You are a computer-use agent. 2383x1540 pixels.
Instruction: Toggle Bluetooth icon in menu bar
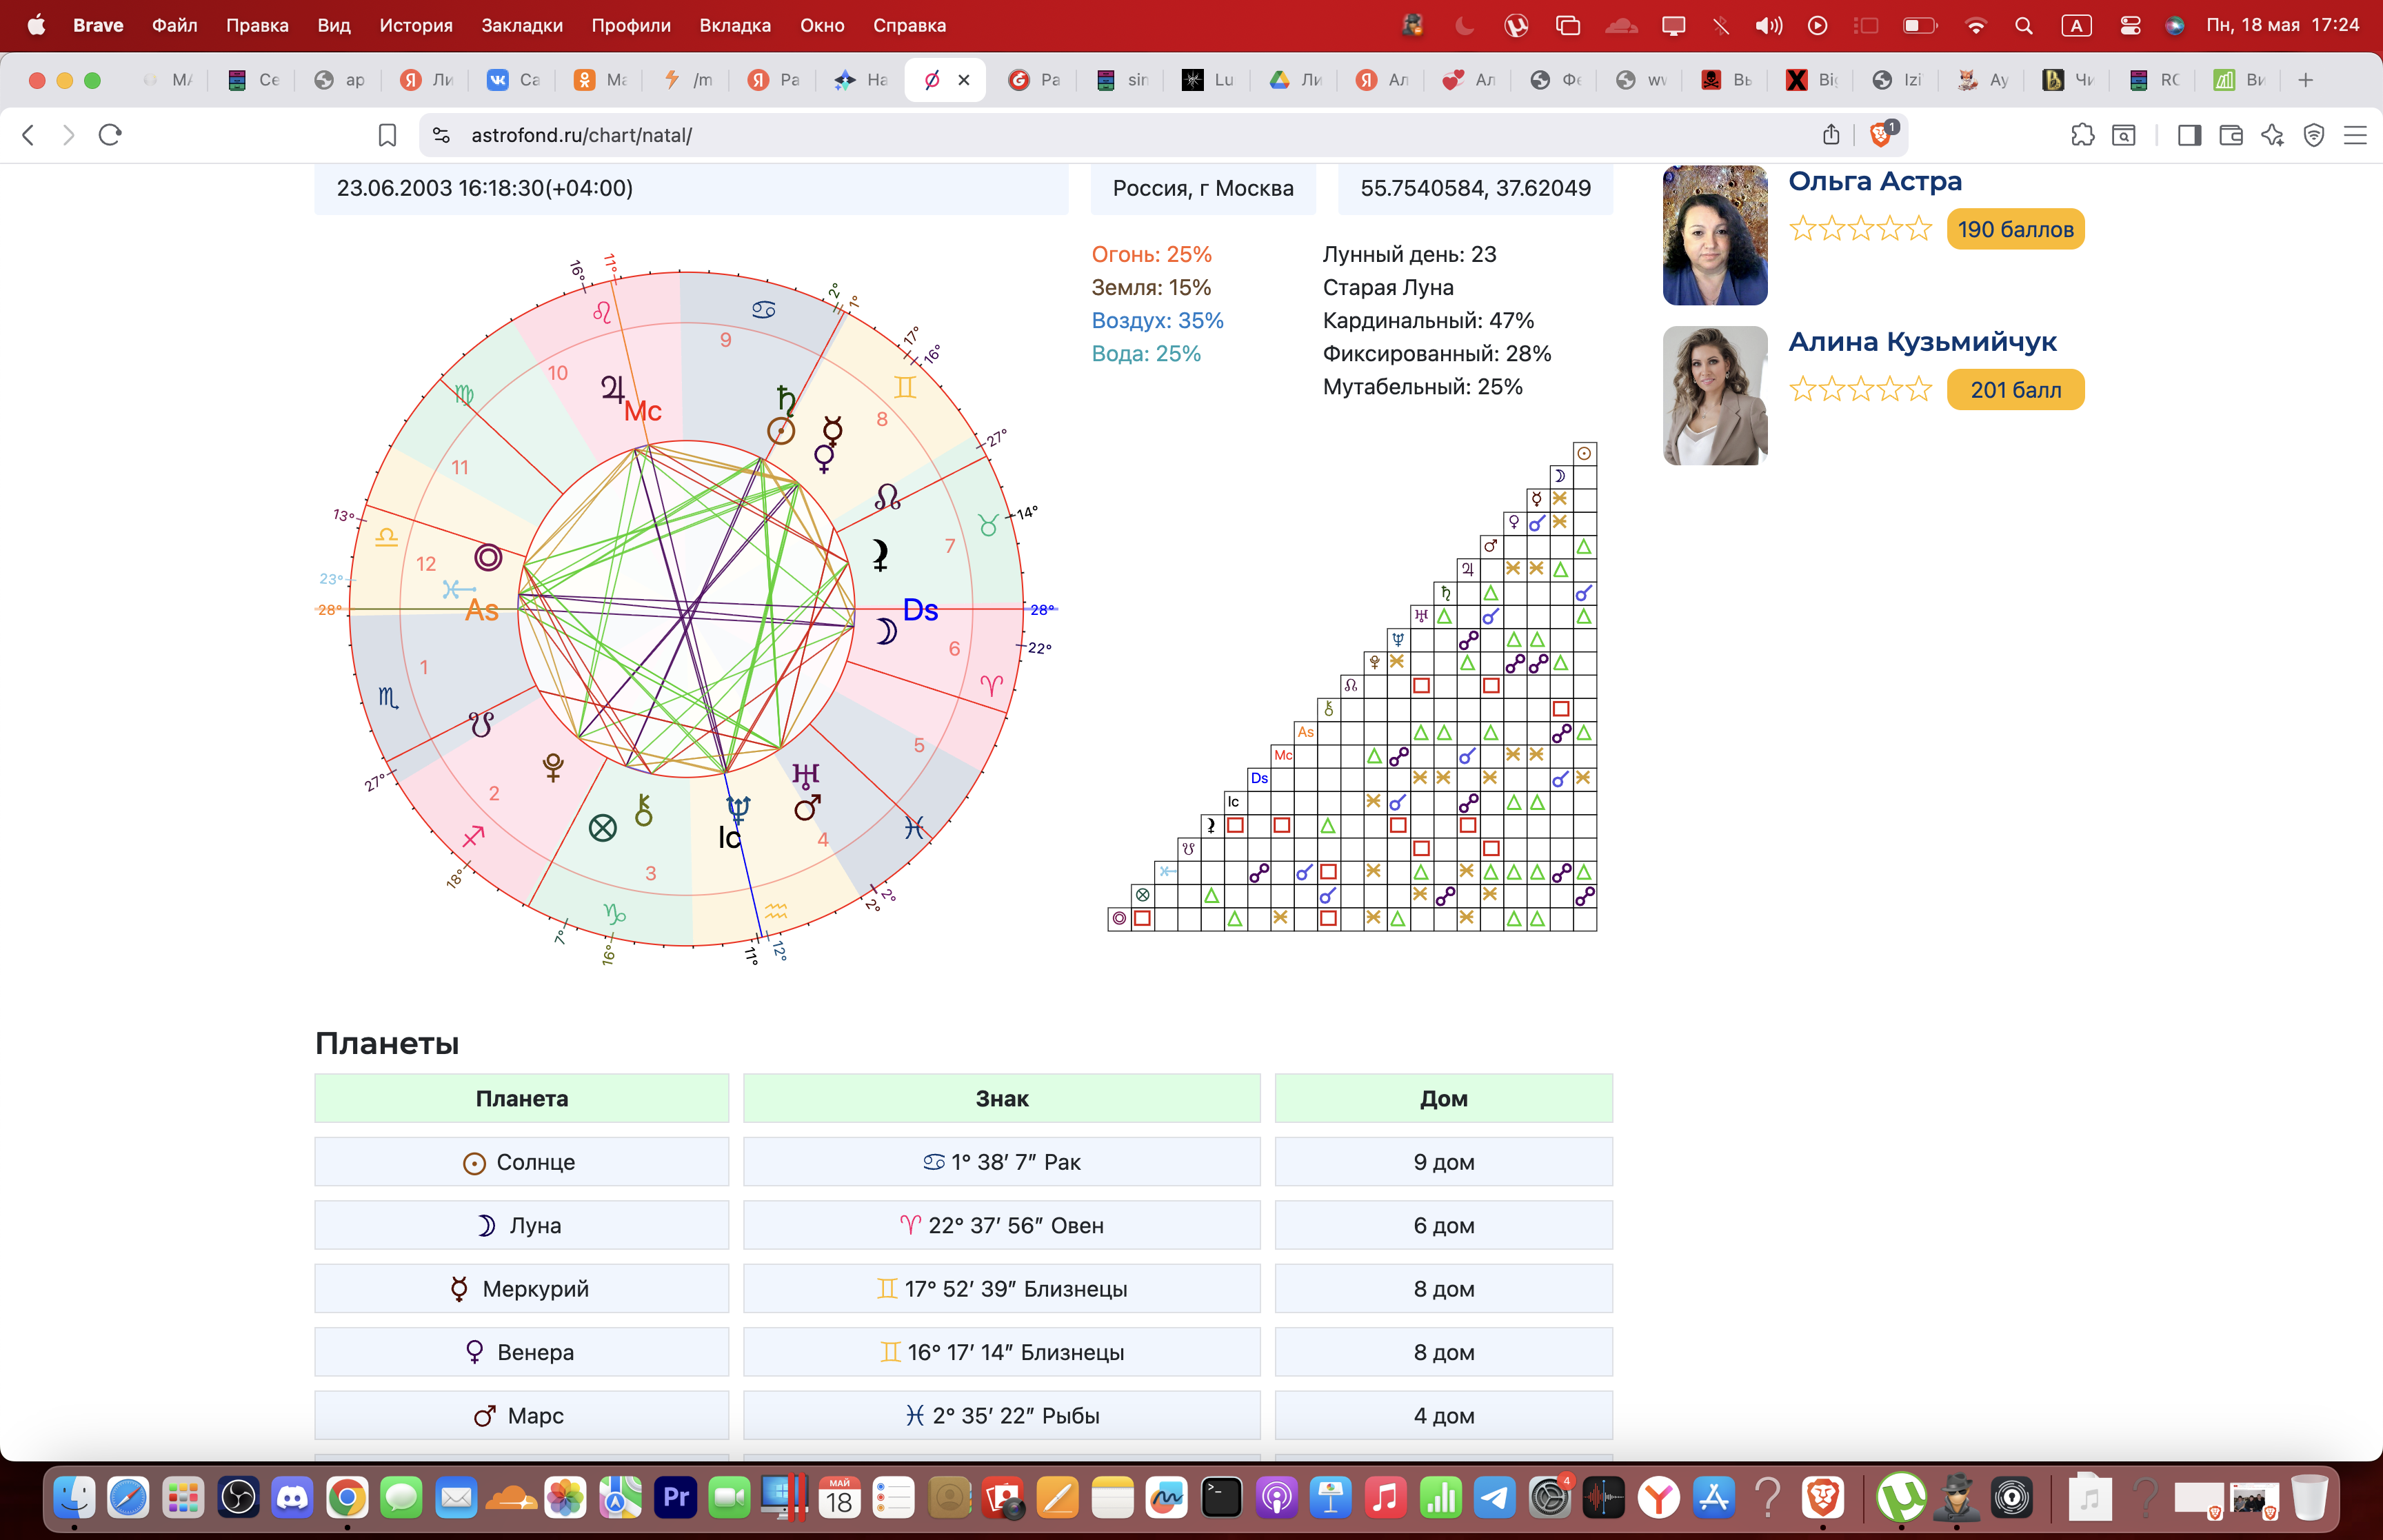point(1720,25)
